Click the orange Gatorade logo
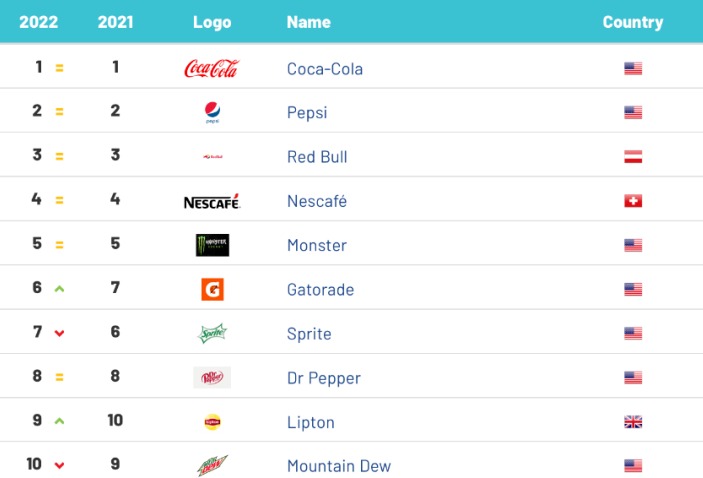 212,289
